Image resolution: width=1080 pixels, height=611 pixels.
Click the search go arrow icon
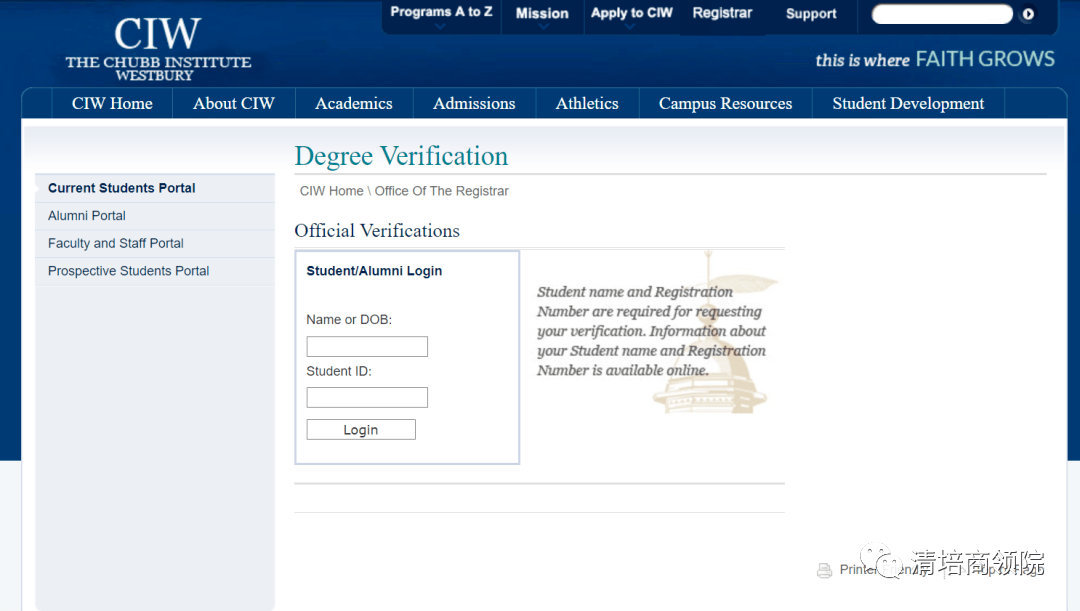[x=1028, y=14]
